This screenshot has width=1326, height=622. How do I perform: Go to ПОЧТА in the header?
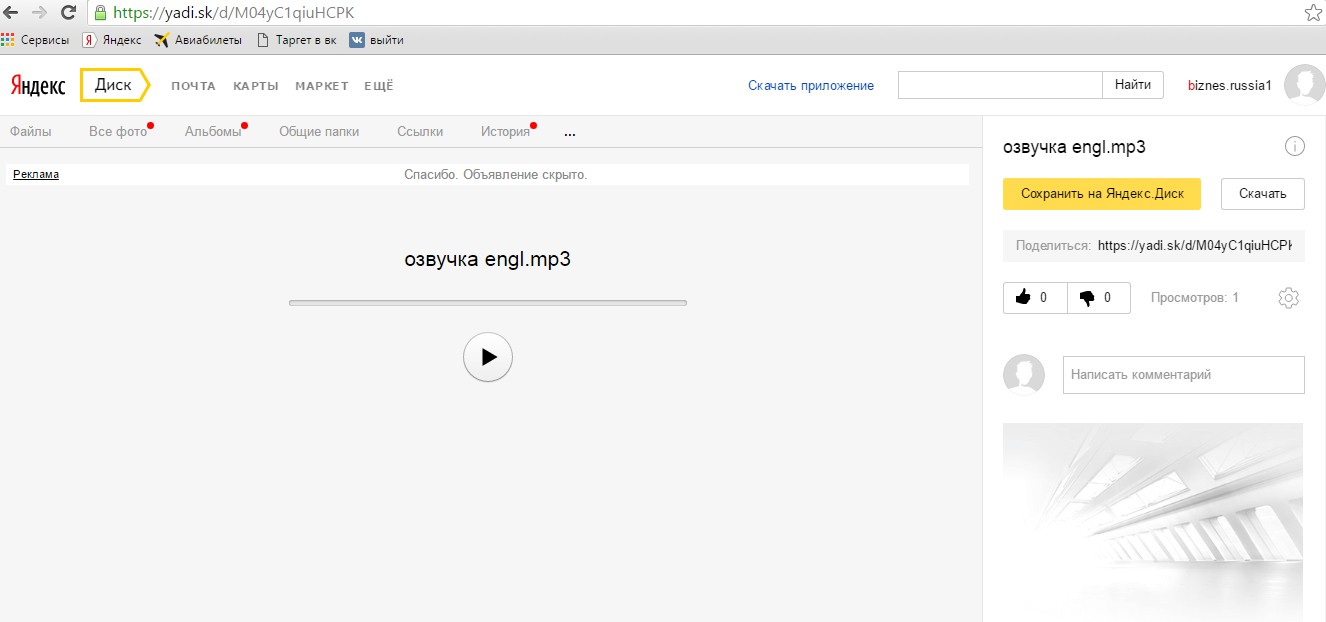[193, 86]
